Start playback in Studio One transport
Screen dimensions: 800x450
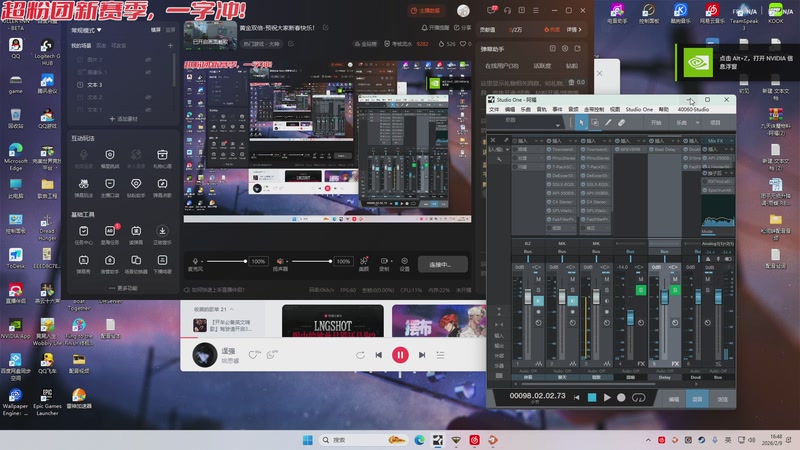coord(607,397)
